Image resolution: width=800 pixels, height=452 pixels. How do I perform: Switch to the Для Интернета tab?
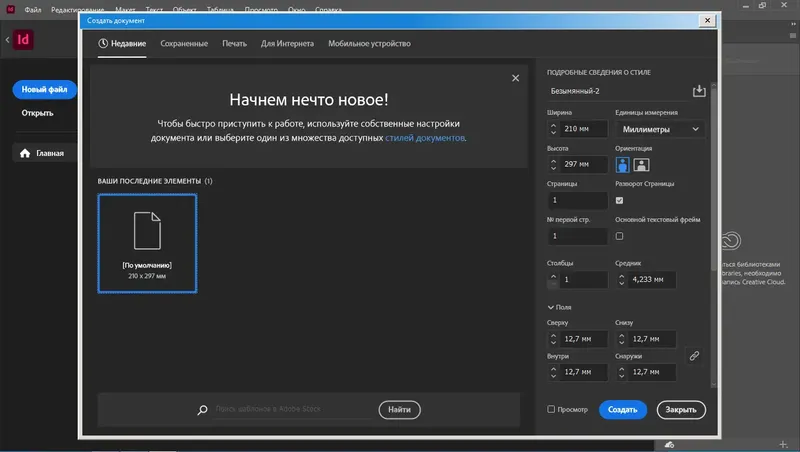click(x=287, y=43)
